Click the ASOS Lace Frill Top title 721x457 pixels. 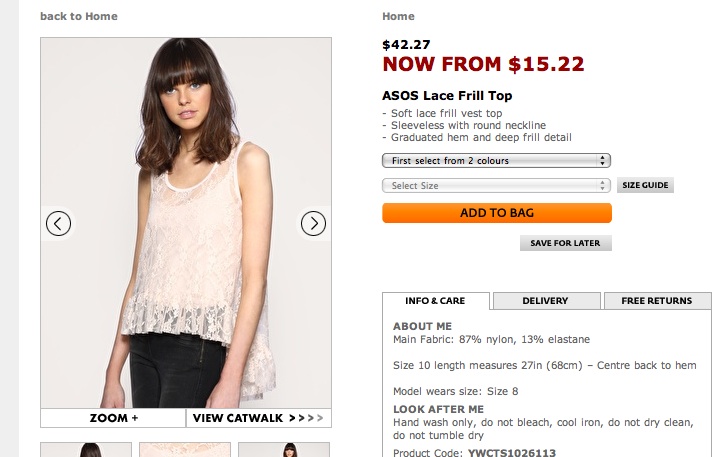click(x=447, y=96)
